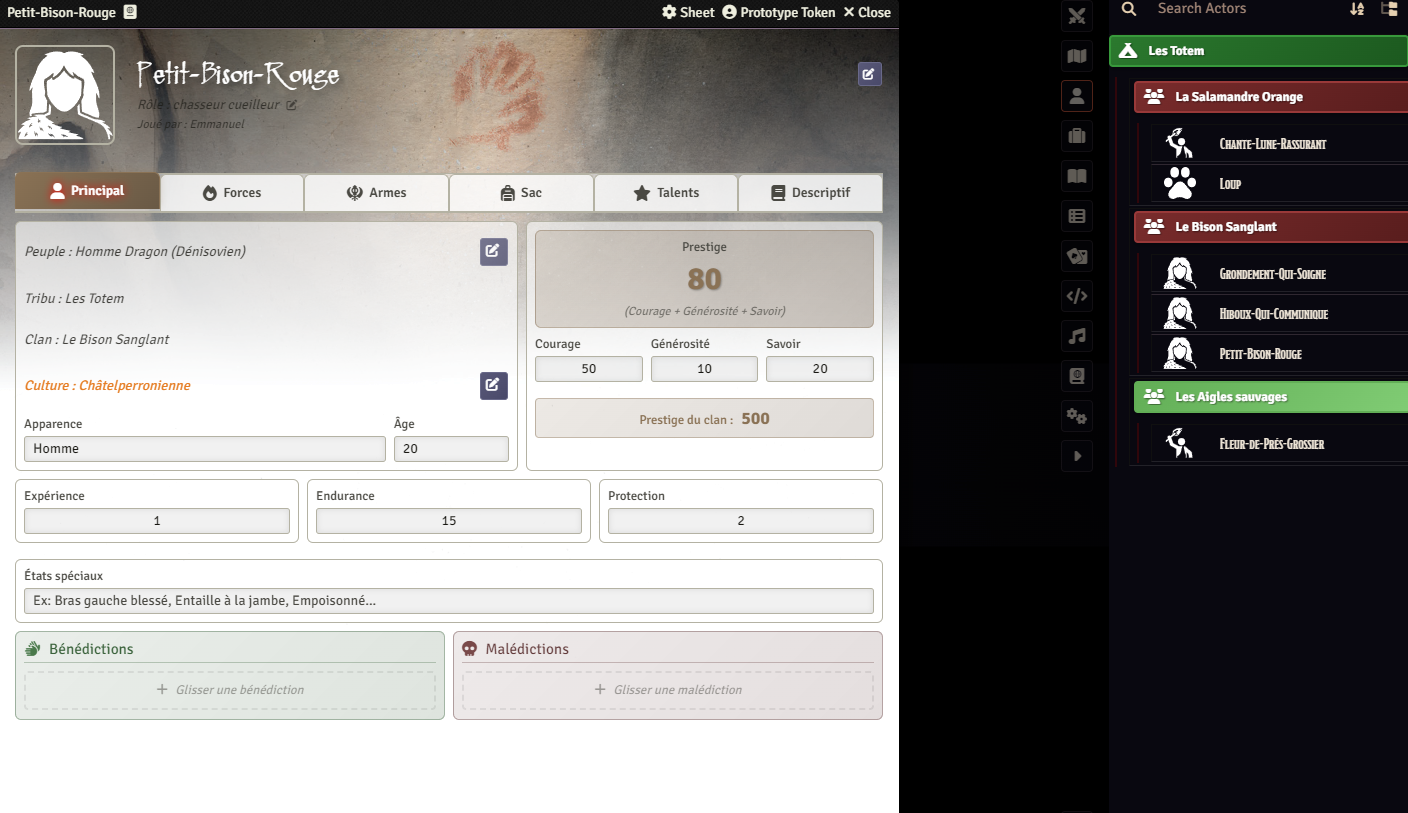Toggle actor sort order icon

[1357, 9]
